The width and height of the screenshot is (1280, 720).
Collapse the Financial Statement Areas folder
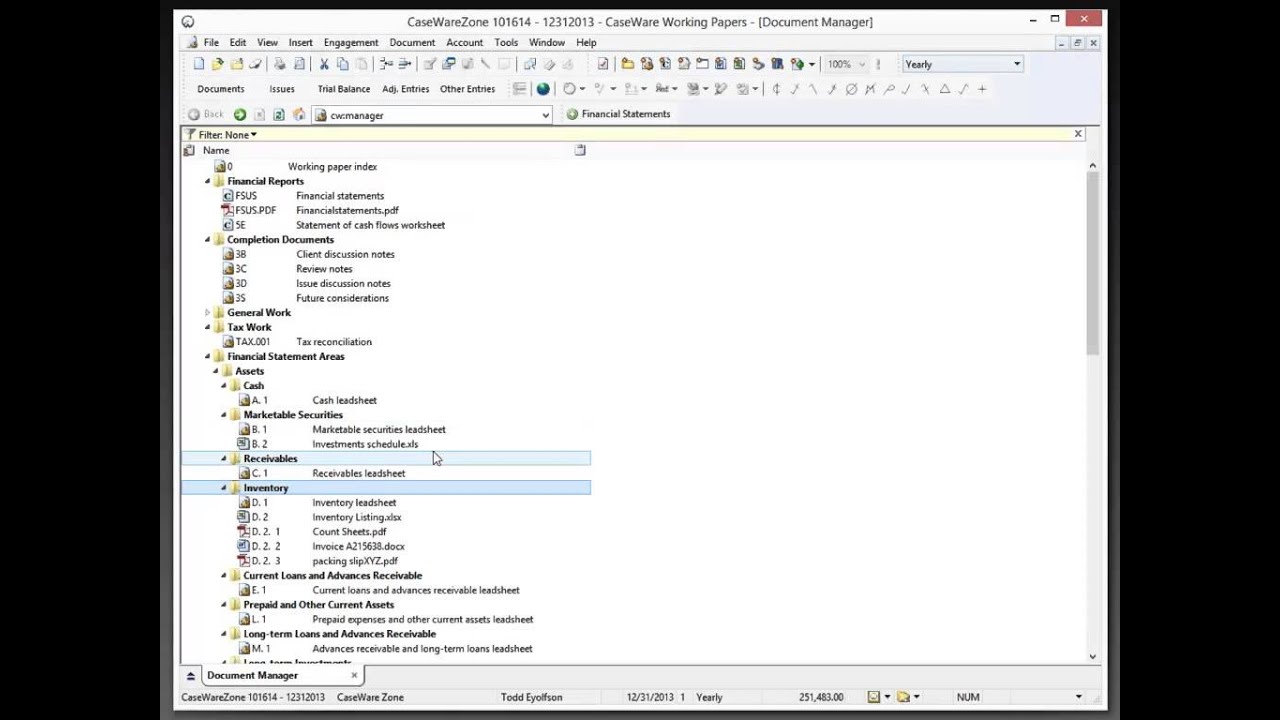(x=208, y=356)
